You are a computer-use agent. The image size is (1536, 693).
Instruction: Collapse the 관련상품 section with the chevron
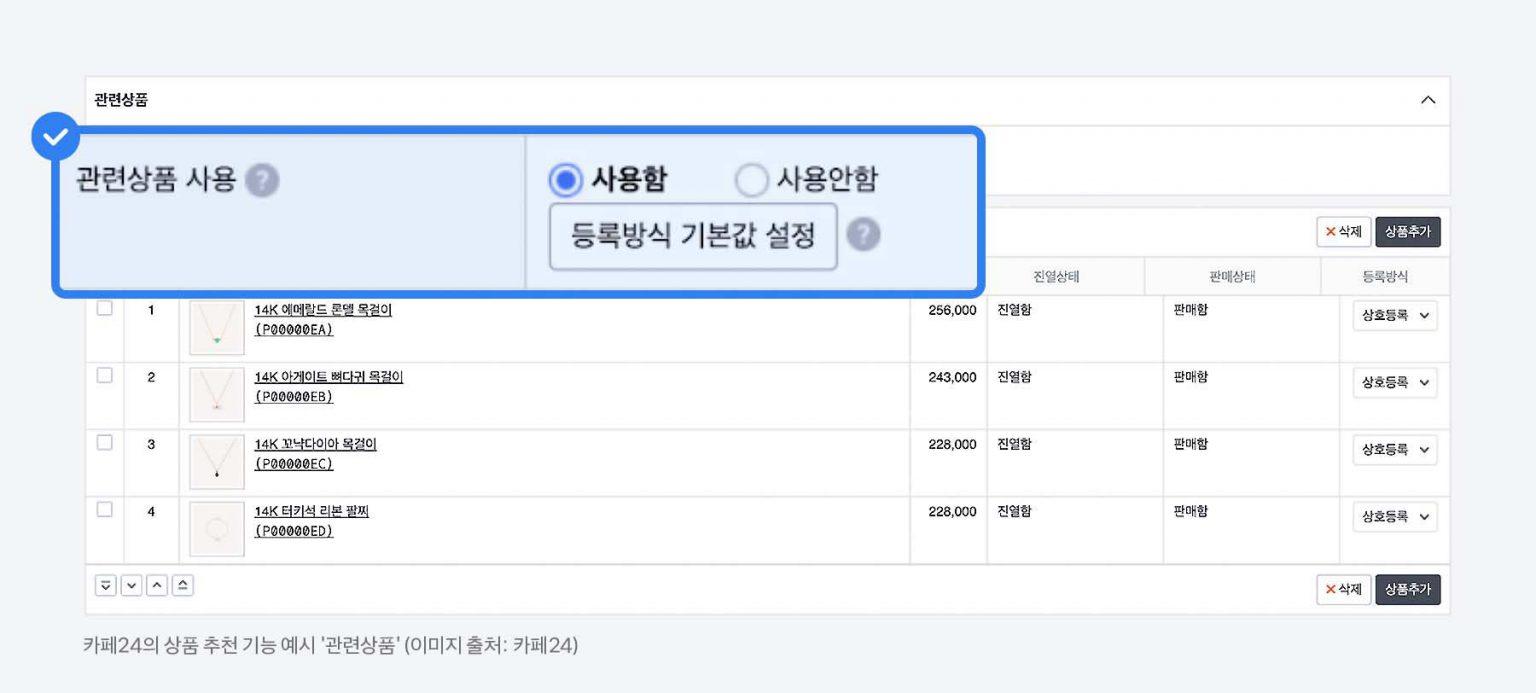[x=1428, y=100]
